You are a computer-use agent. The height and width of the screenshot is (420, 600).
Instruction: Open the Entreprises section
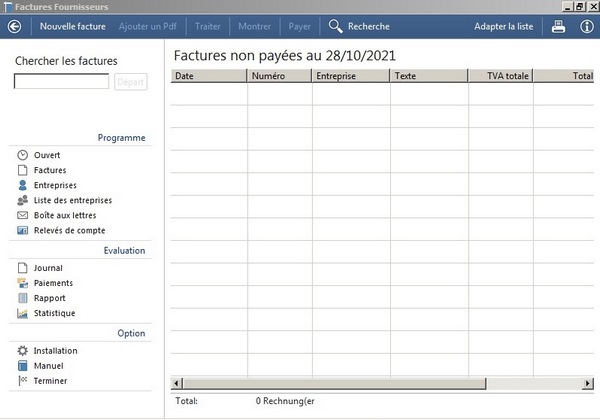pos(55,185)
